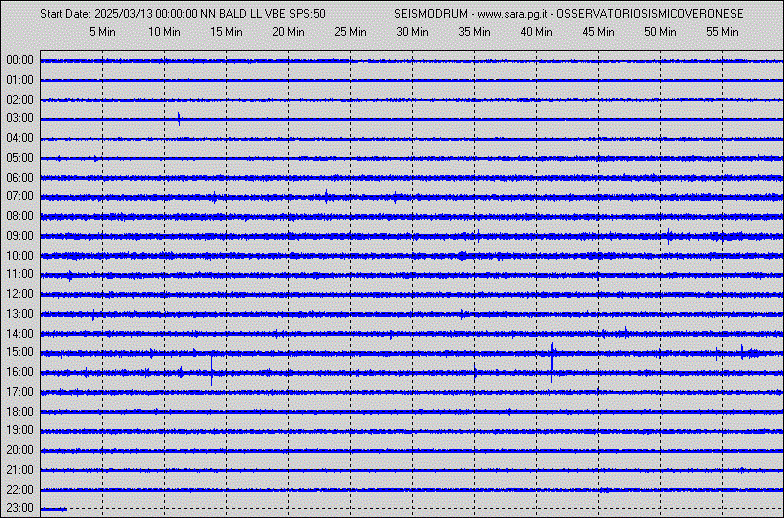Click the 45 Min axis label
The height and width of the screenshot is (518, 784).
pos(598,32)
